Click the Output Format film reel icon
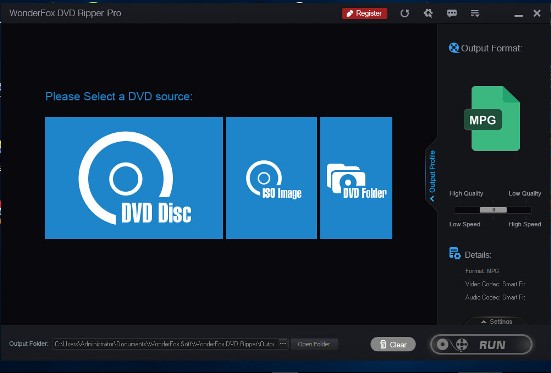551x373 pixels. (x=454, y=48)
